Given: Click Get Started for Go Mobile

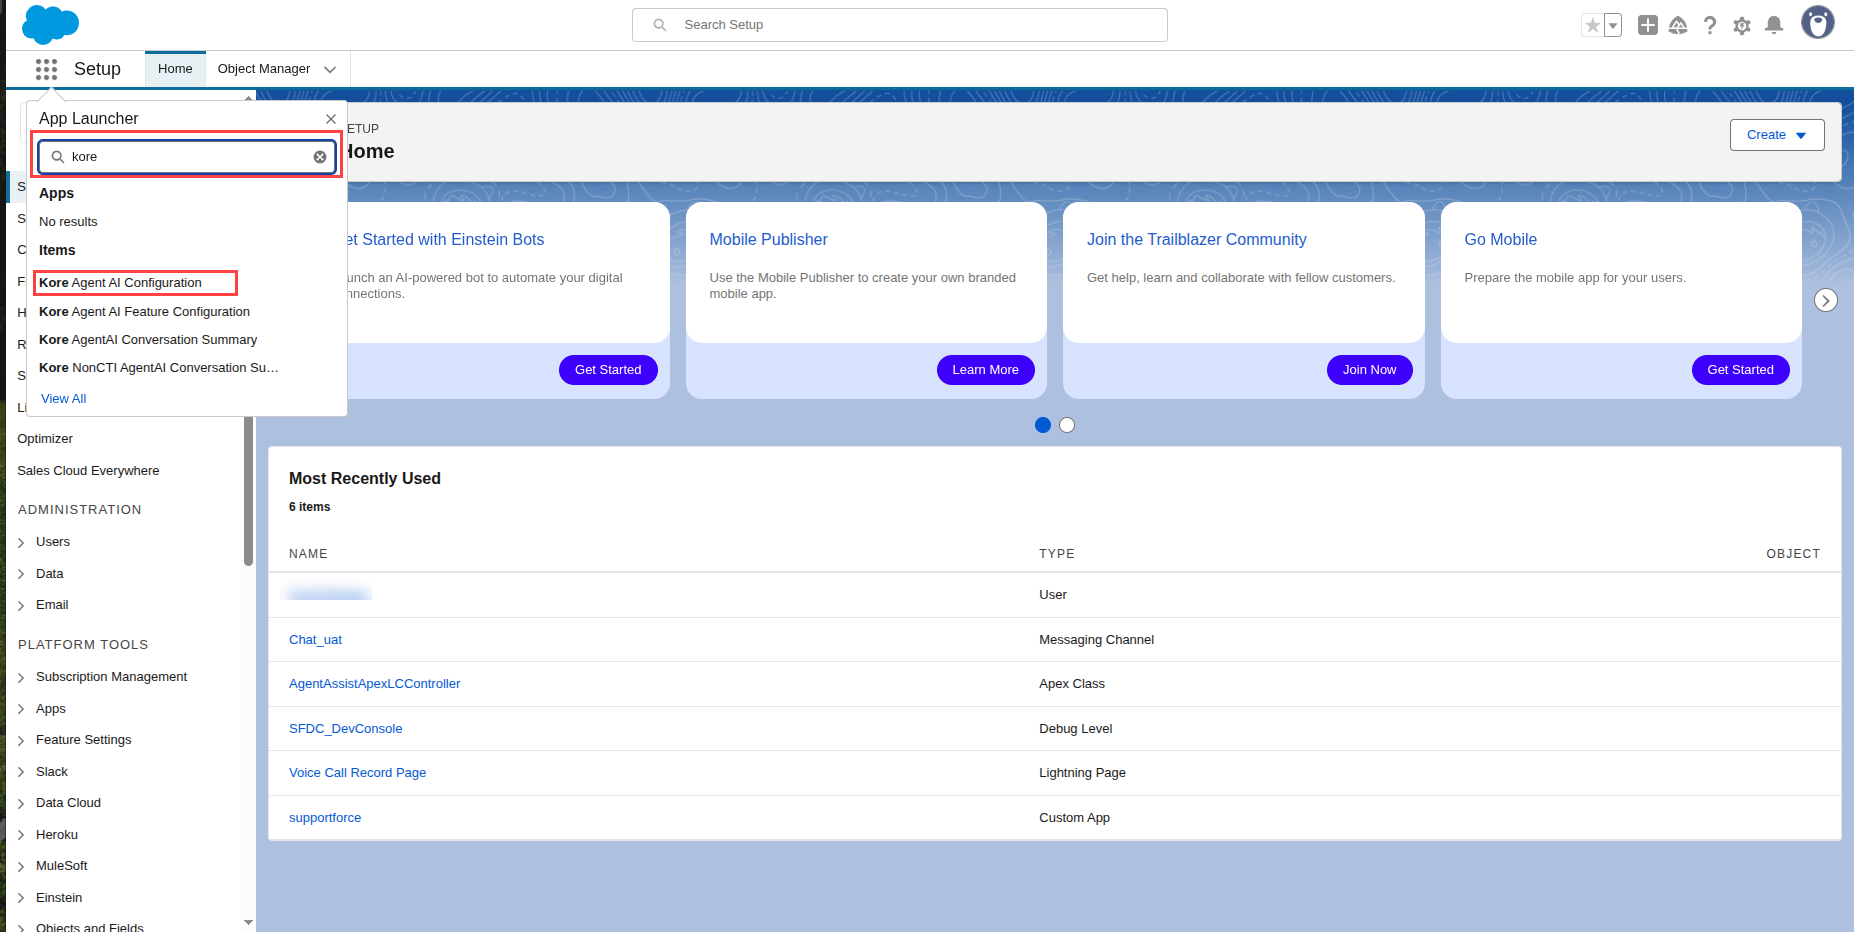Looking at the screenshot, I should click(x=1740, y=370).
